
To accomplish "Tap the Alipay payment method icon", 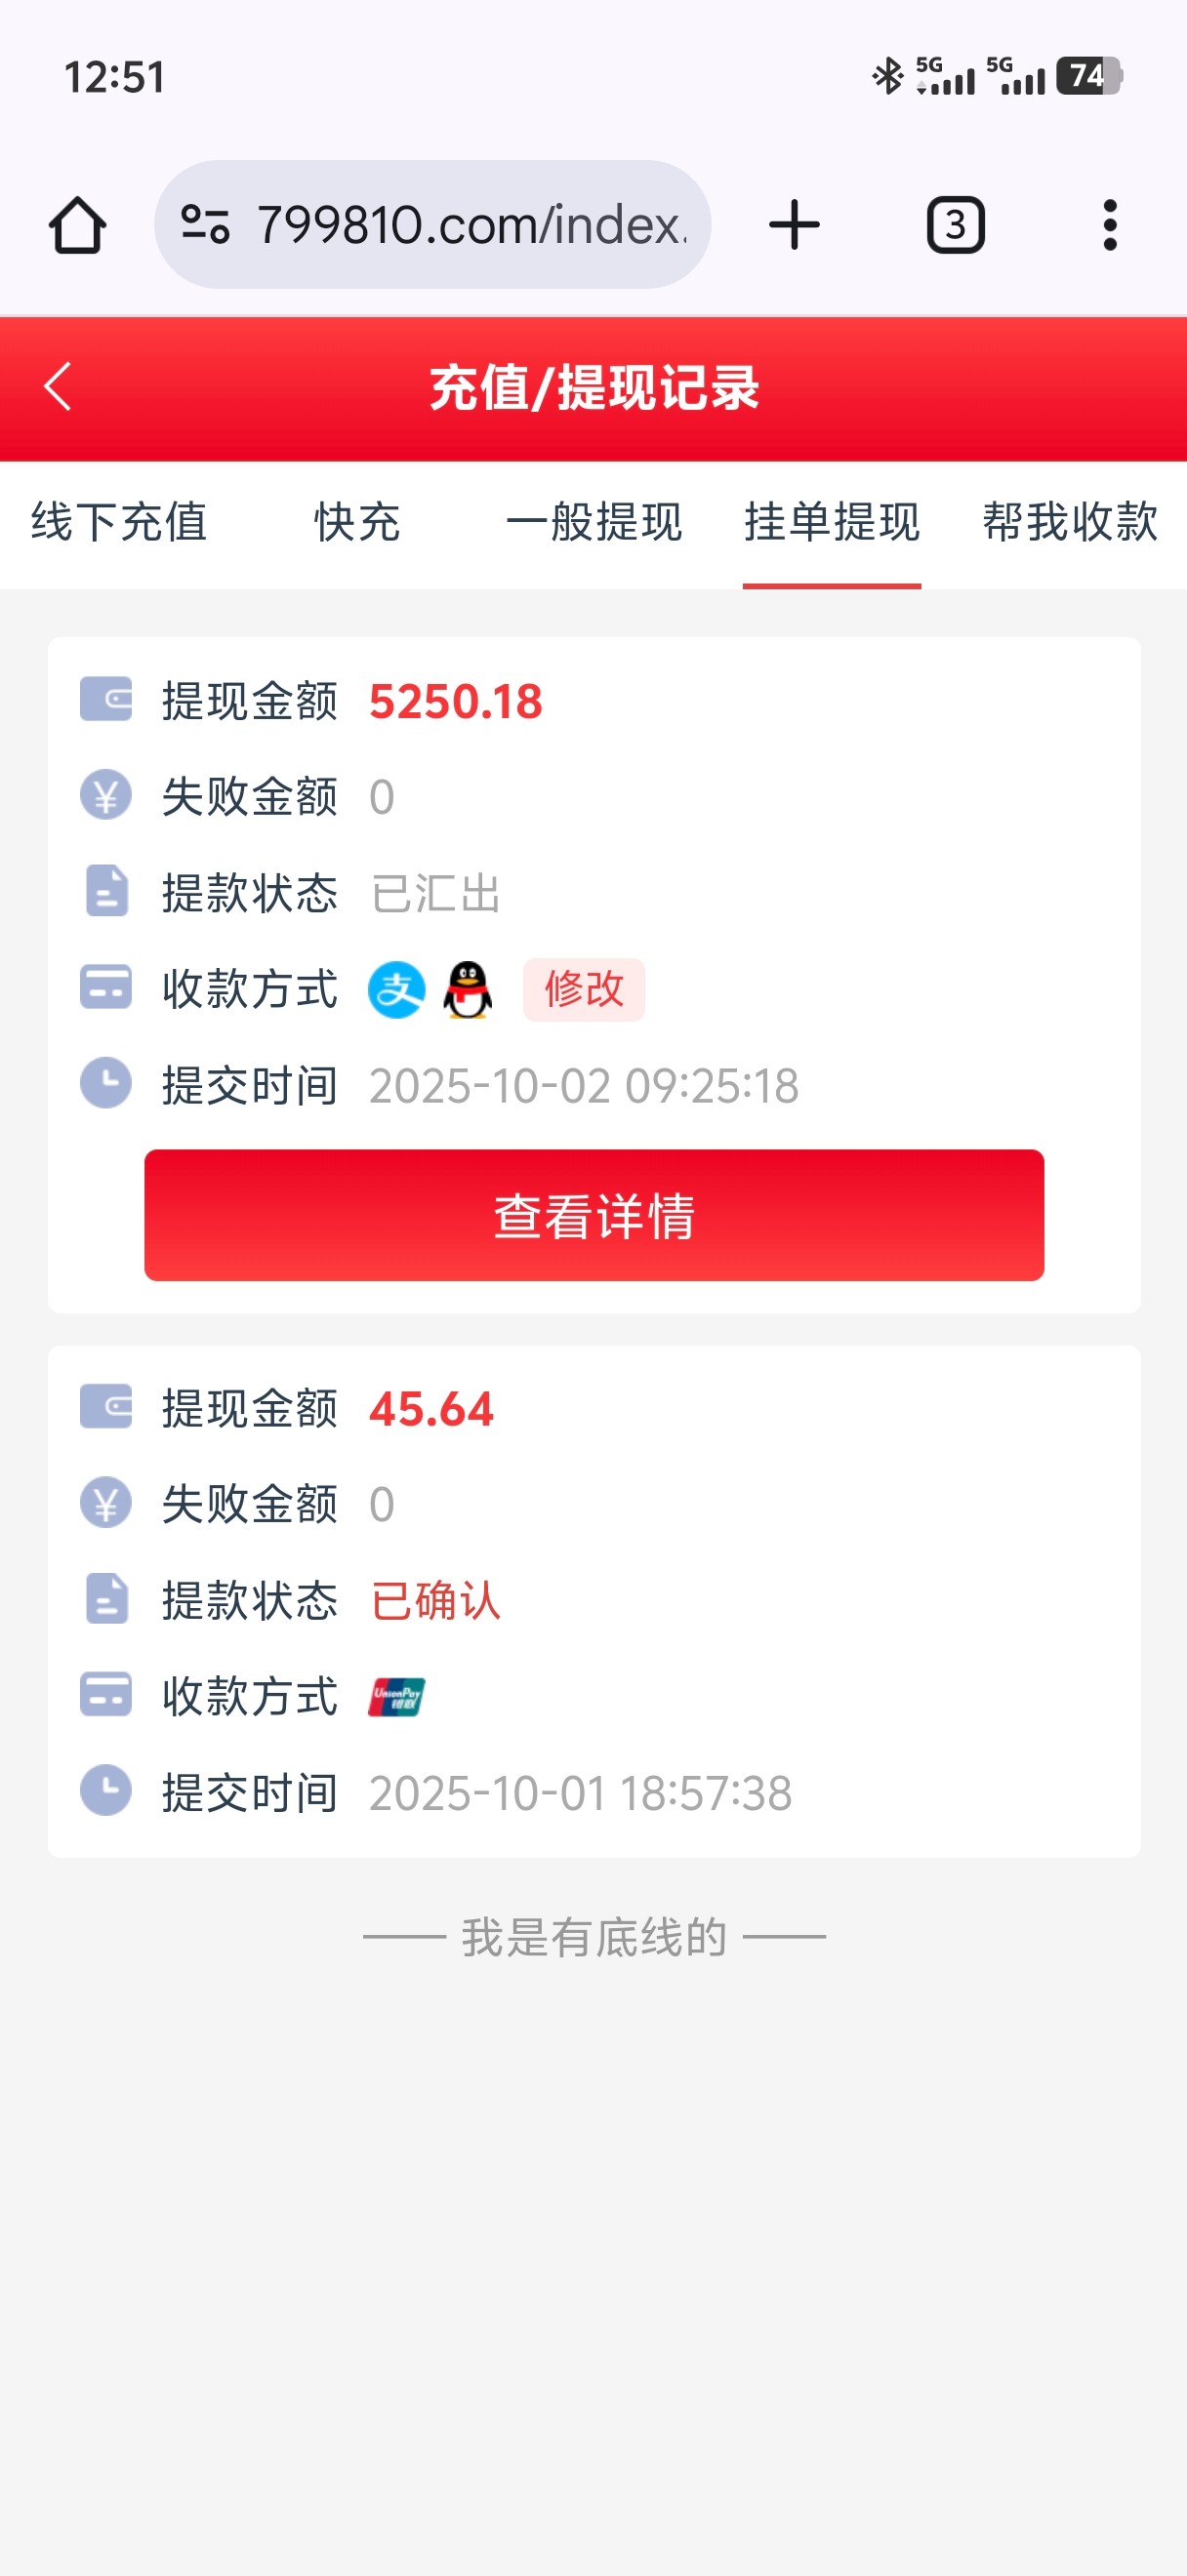I will (x=396, y=990).
